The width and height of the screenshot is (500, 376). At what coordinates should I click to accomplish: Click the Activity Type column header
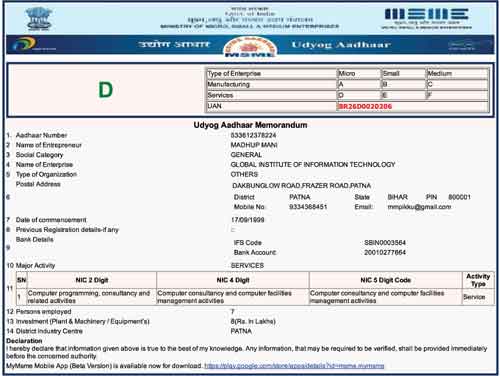[x=478, y=280]
